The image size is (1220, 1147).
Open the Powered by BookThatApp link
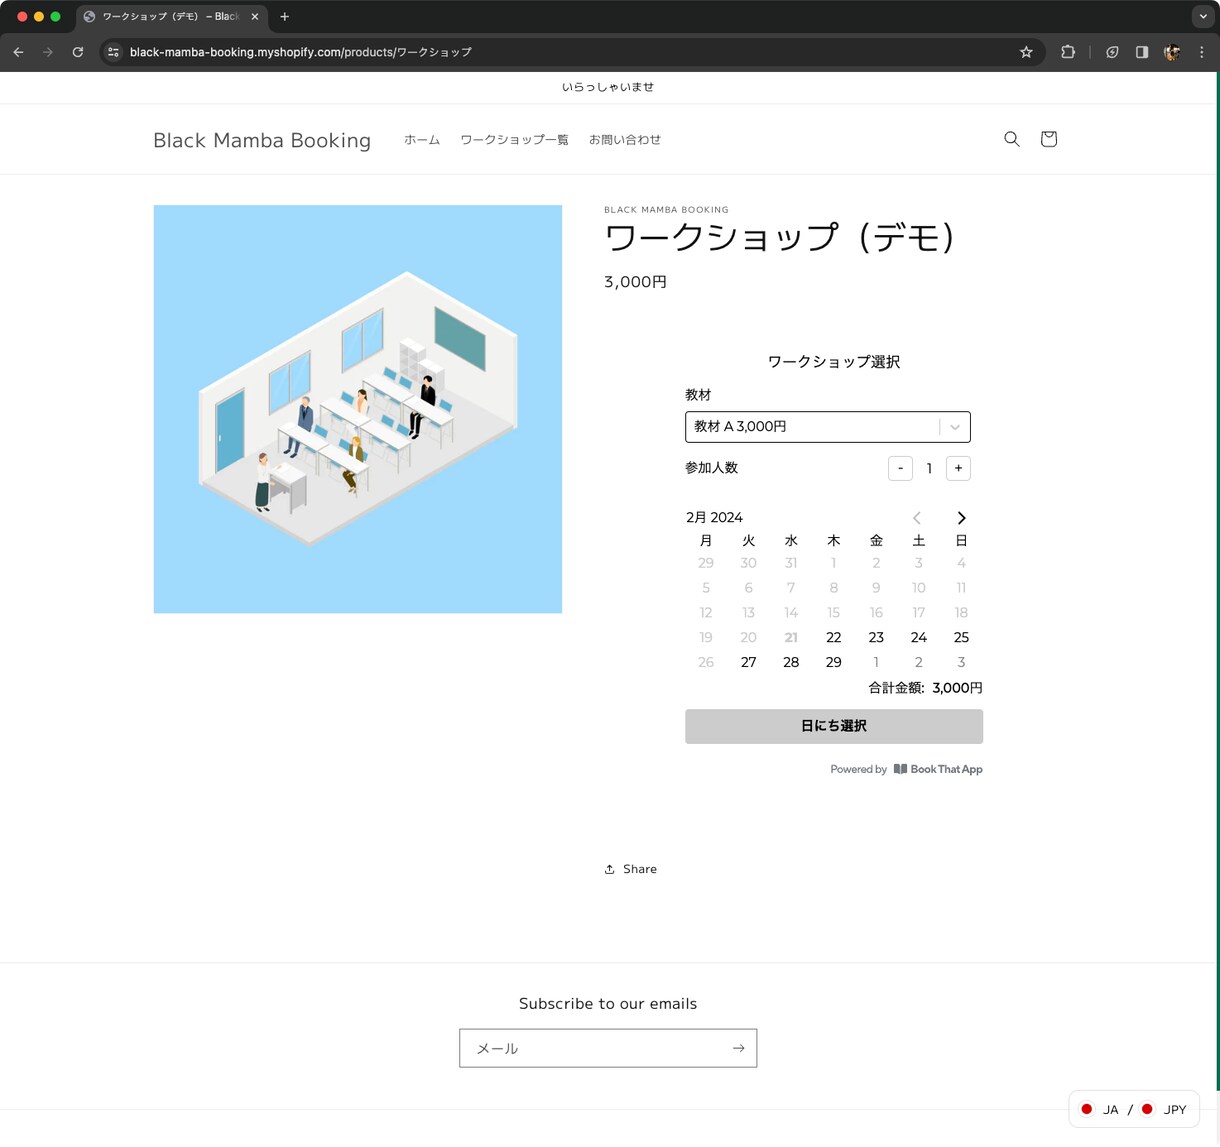pos(906,769)
